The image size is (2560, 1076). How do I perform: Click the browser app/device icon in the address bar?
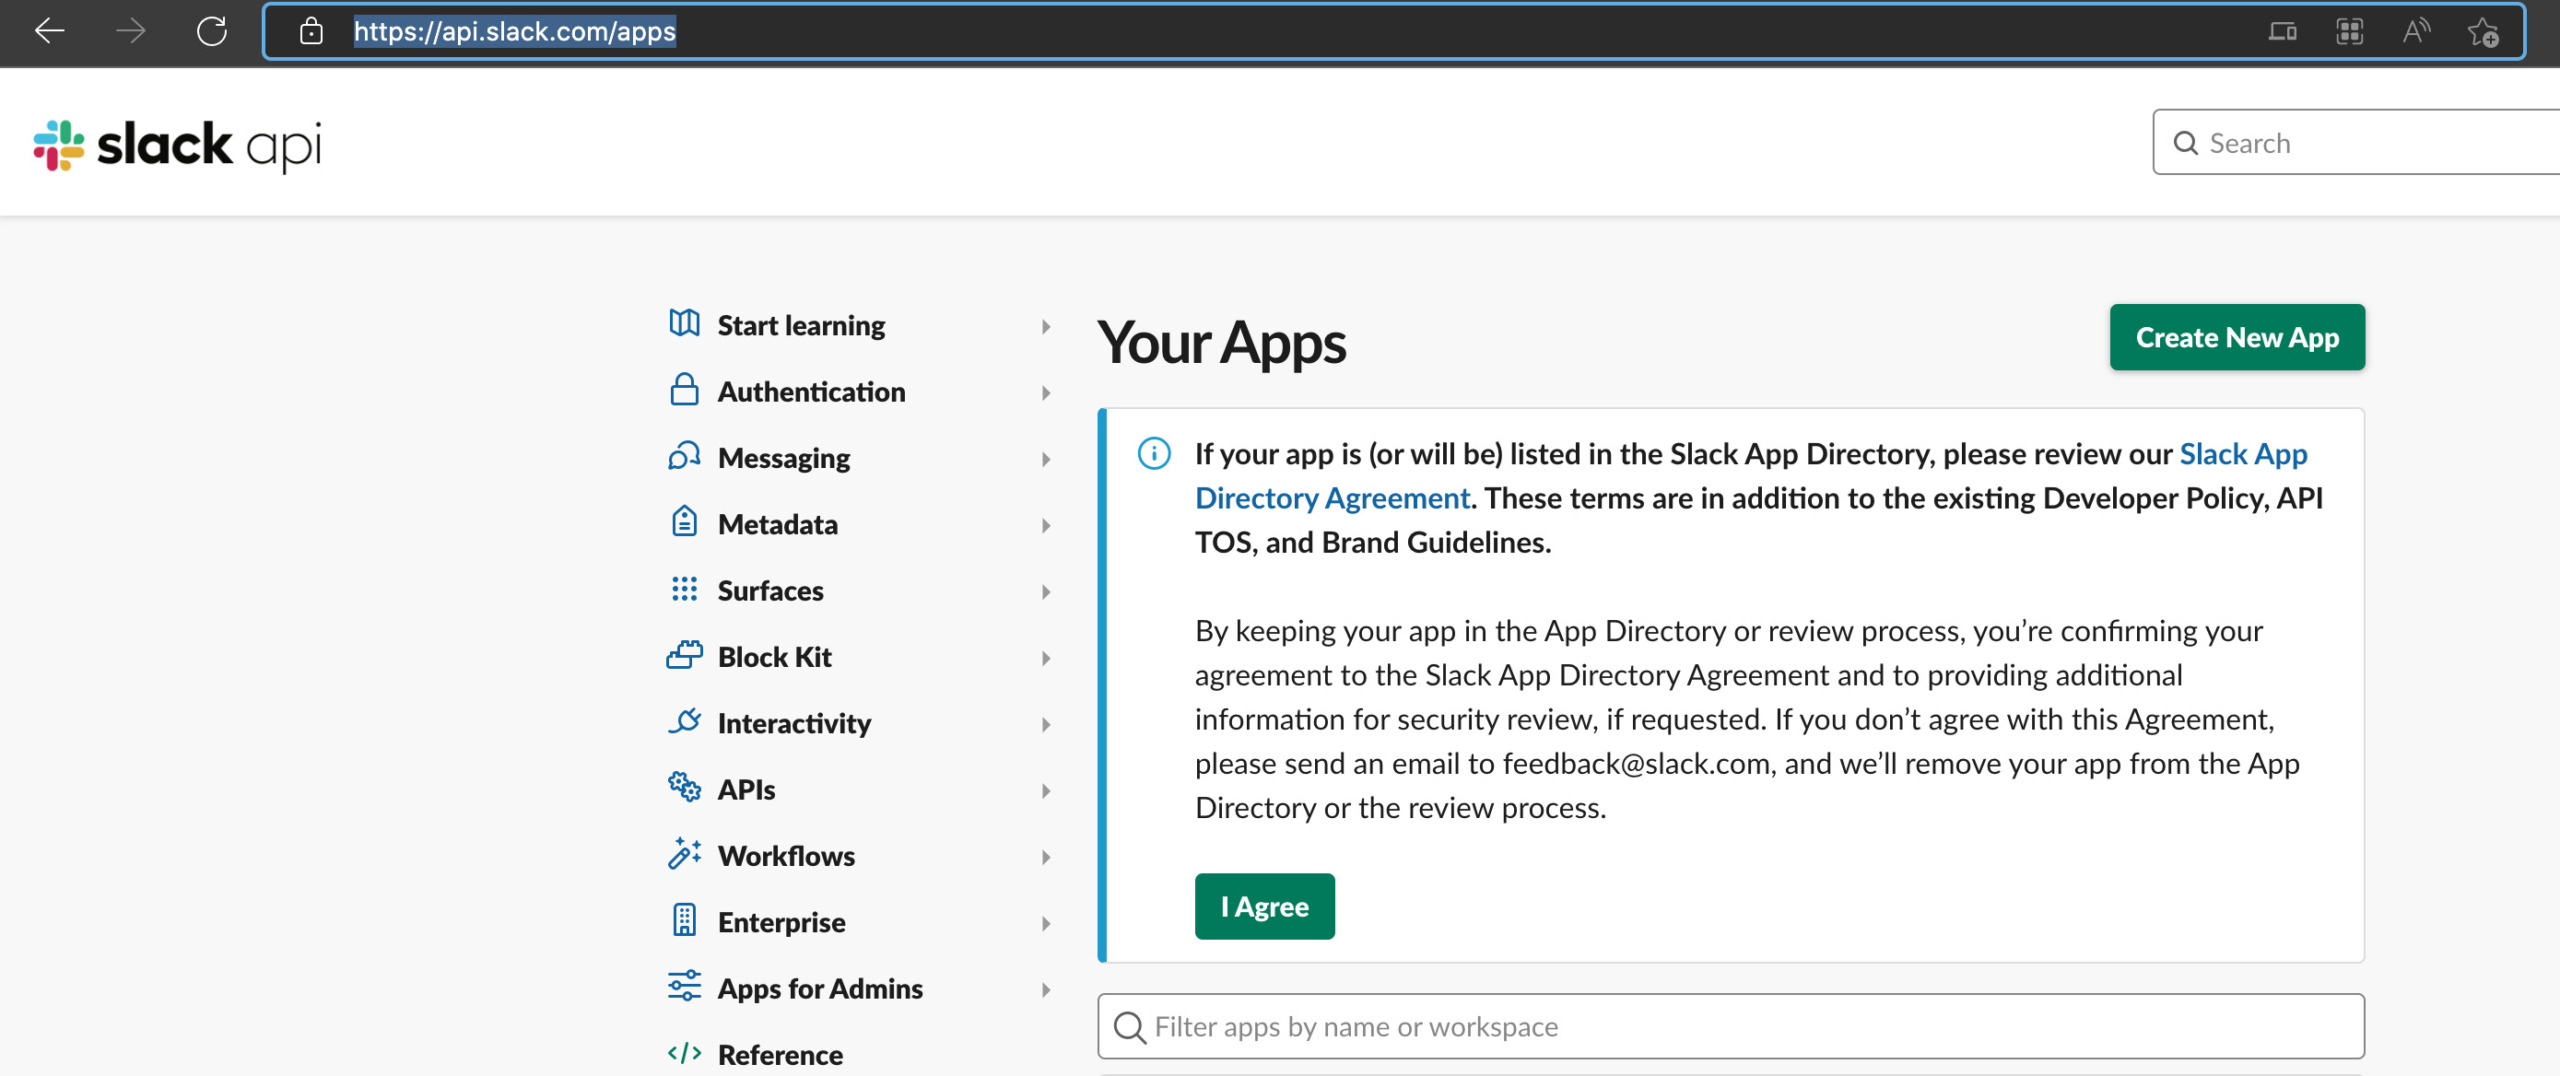tap(2282, 31)
